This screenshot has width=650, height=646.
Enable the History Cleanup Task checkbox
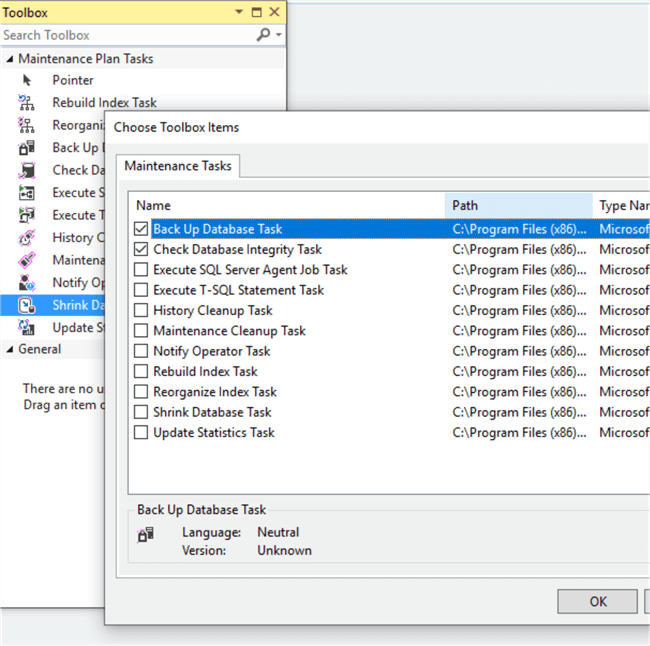click(141, 310)
